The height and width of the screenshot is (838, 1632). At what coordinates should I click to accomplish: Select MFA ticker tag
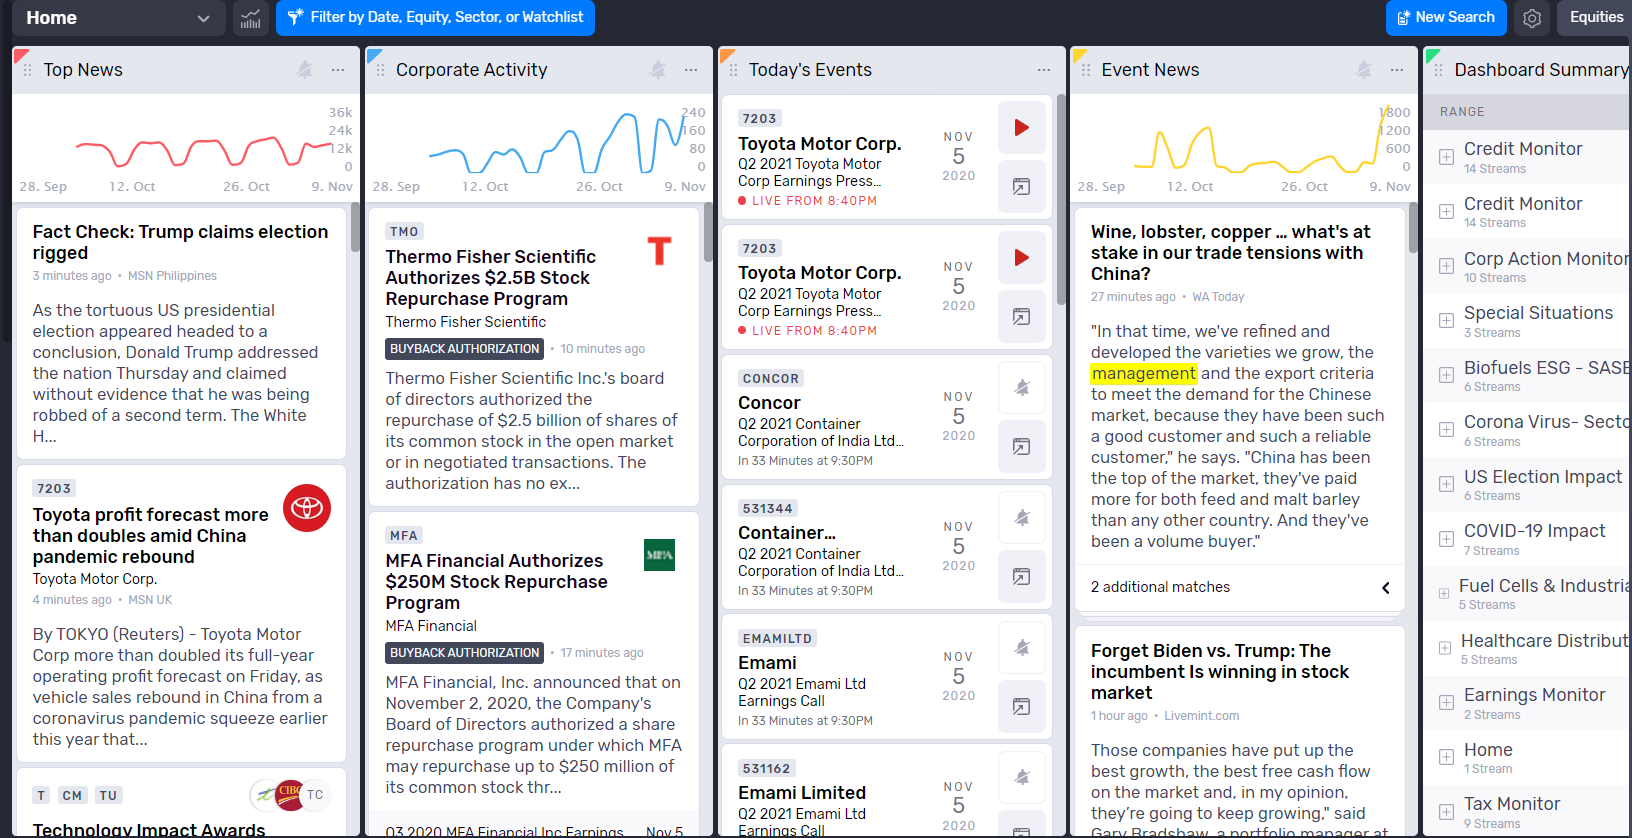pyautogui.click(x=404, y=535)
